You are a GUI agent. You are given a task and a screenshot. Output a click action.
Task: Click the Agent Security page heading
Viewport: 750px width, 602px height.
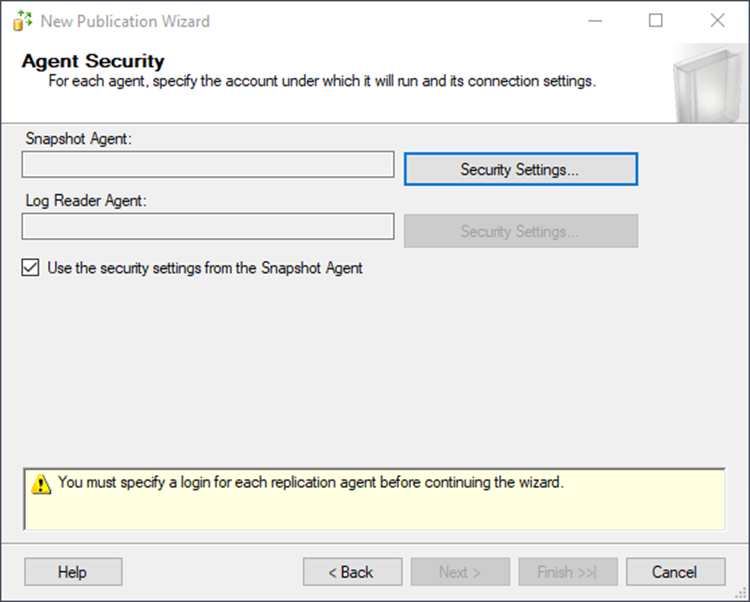[x=93, y=62]
